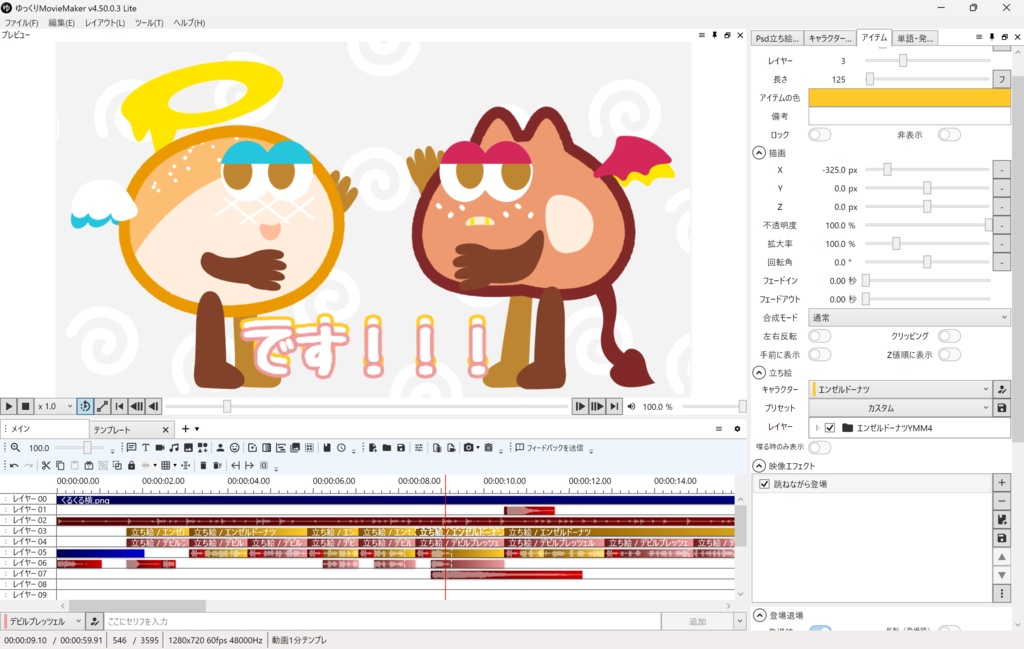Open project folder icon in toolbar
This screenshot has width=1024, height=649.
coord(387,447)
